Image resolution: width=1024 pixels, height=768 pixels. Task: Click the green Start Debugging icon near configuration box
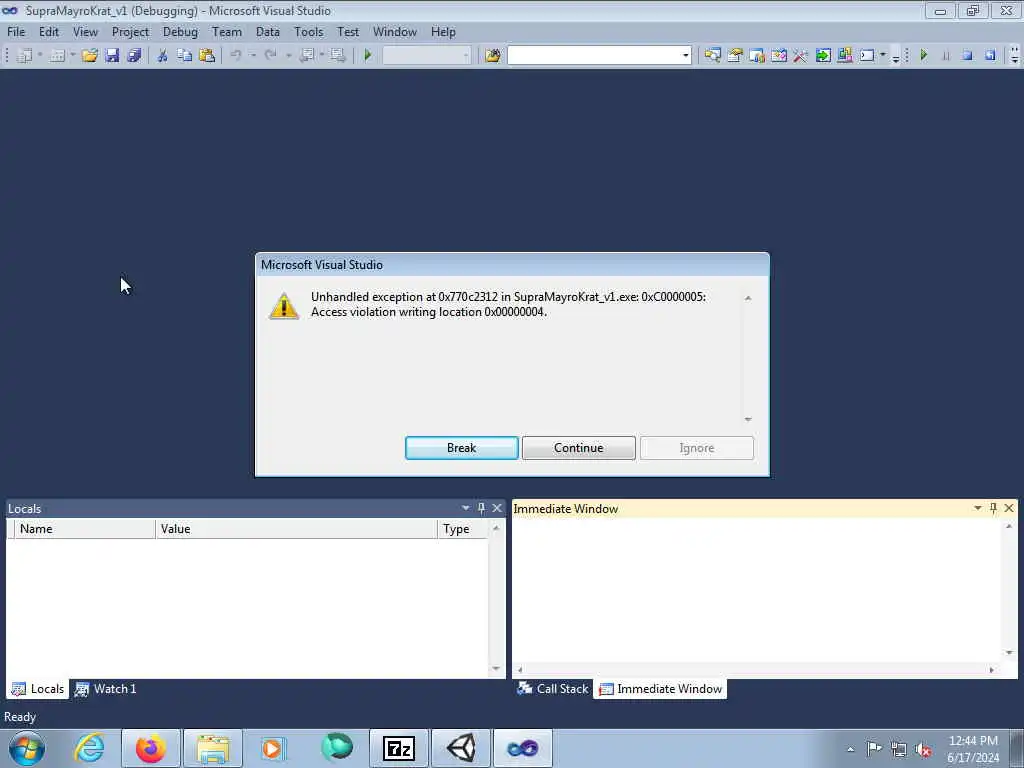[368, 56]
